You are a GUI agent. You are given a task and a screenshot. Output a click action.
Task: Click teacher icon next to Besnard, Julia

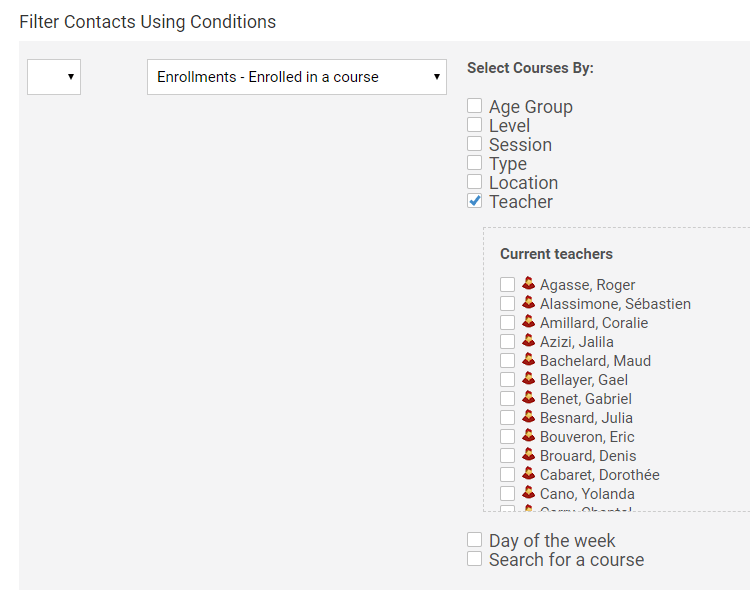[529, 417]
